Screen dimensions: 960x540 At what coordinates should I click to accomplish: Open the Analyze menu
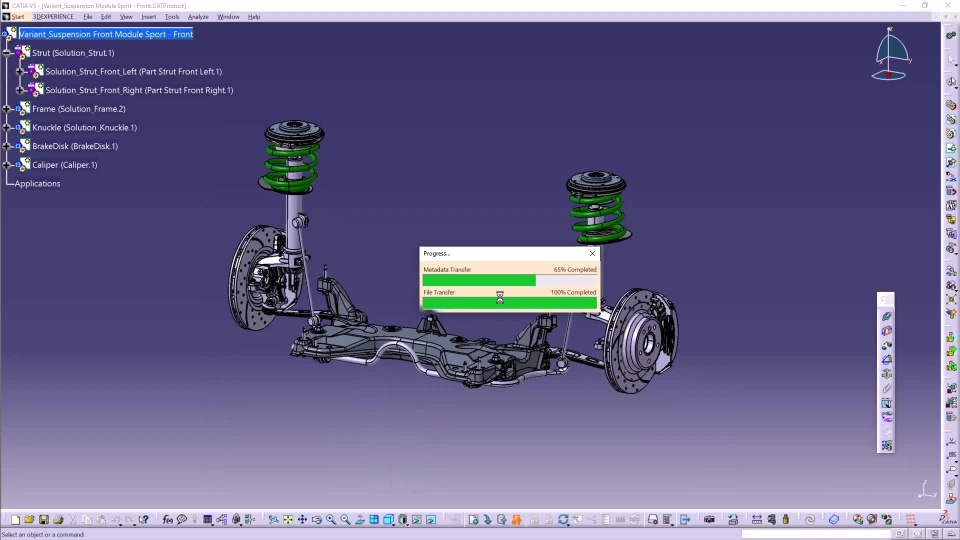click(x=198, y=17)
